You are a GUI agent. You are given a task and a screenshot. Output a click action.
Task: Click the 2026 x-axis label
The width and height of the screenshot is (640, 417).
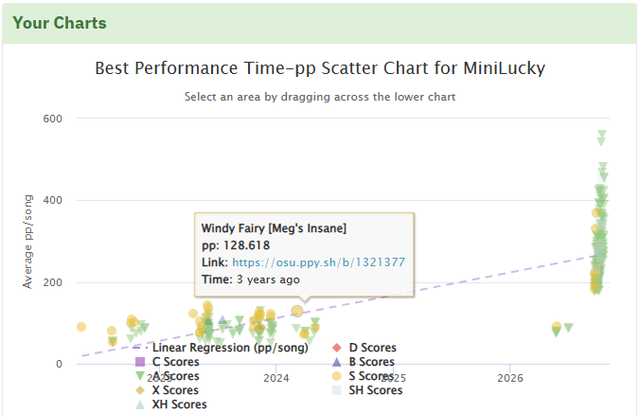click(x=510, y=379)
